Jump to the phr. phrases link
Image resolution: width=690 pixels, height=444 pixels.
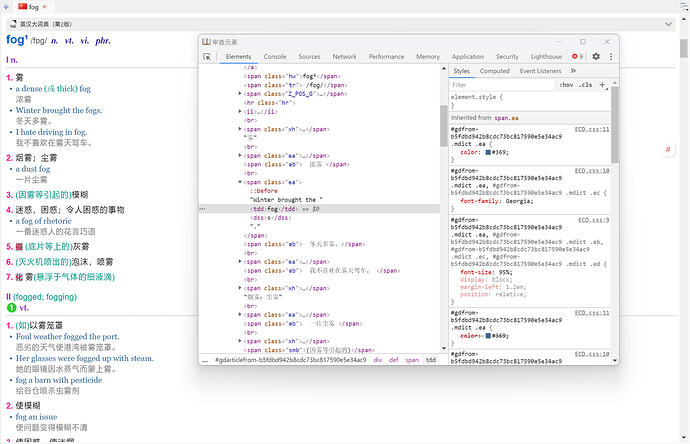(103, 41)
